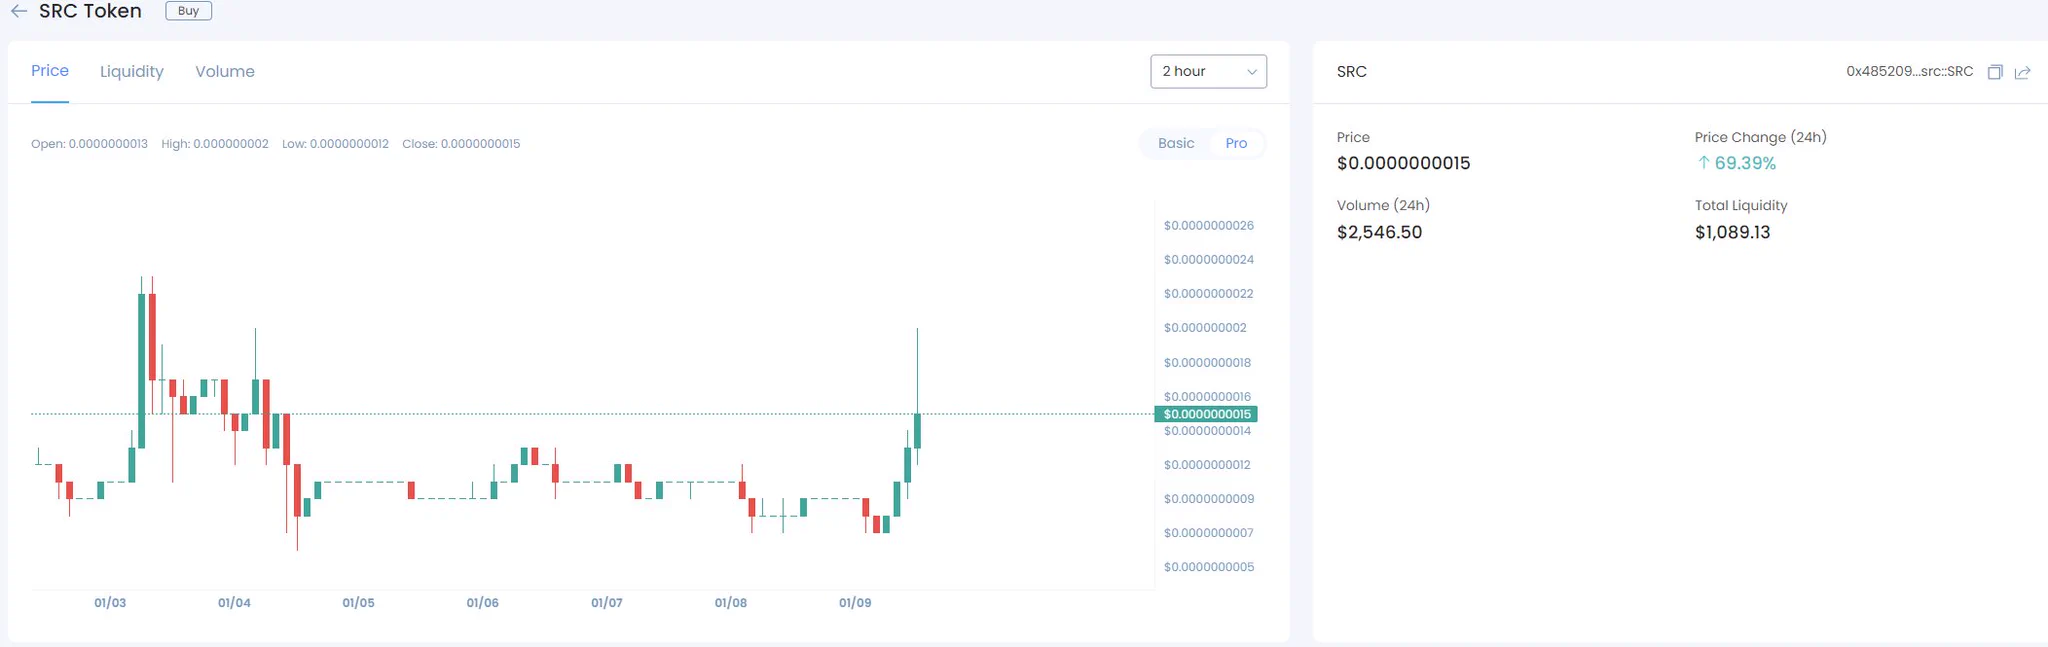Click the High: 0.000000002 readout
Image resolution: width=2048 pixels, height=647 pixels.
point(215,144)
